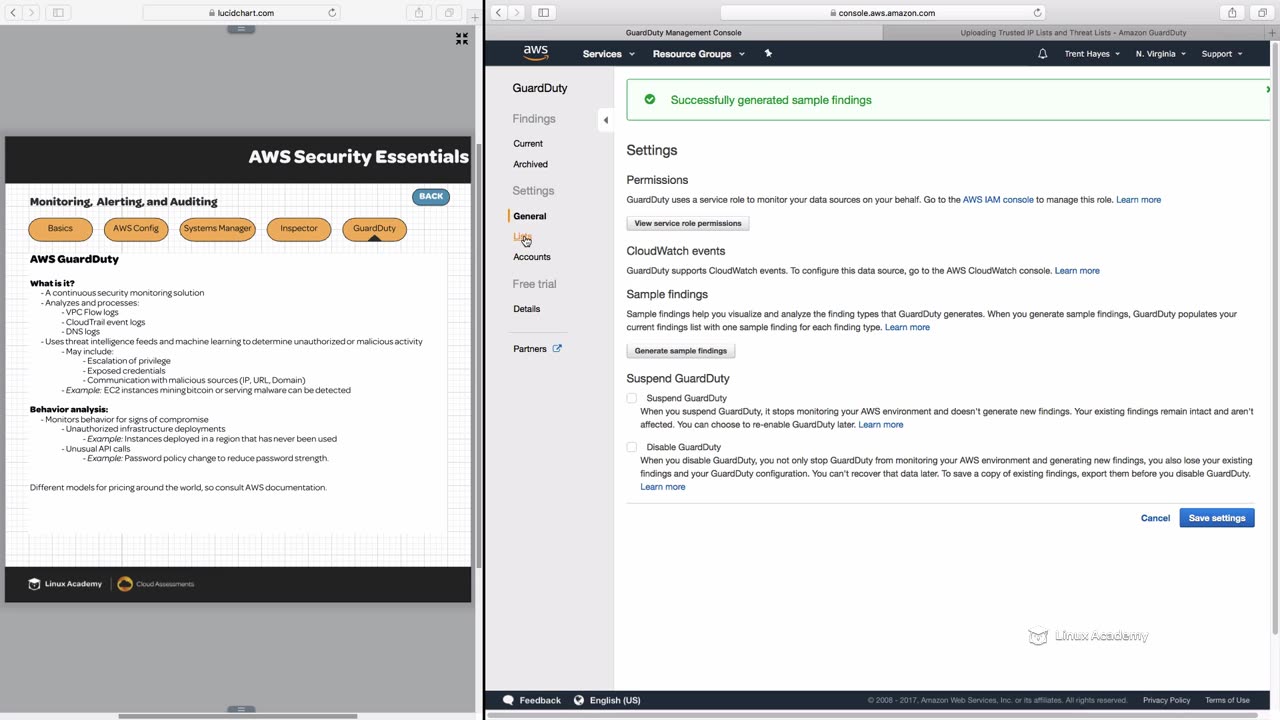The image size is (1280, 720).
Task: Collapse the GuardDuty side navigation arrow
Action: 605,120
